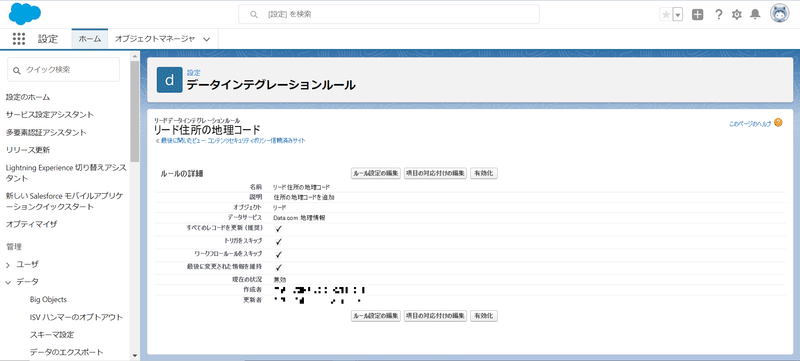This screenshot has width=800, height=361.
Task: Open リリース更新 in the sidebar
Action: (x=28, y=150)
